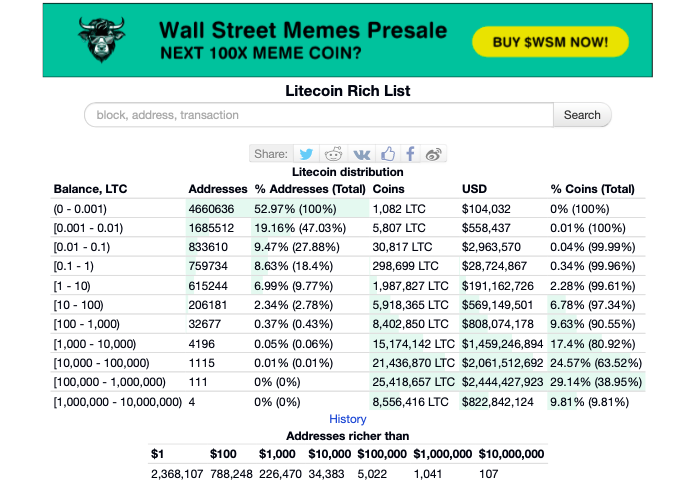Click the Wall Street Memes Presale headline

coord(303,31)
